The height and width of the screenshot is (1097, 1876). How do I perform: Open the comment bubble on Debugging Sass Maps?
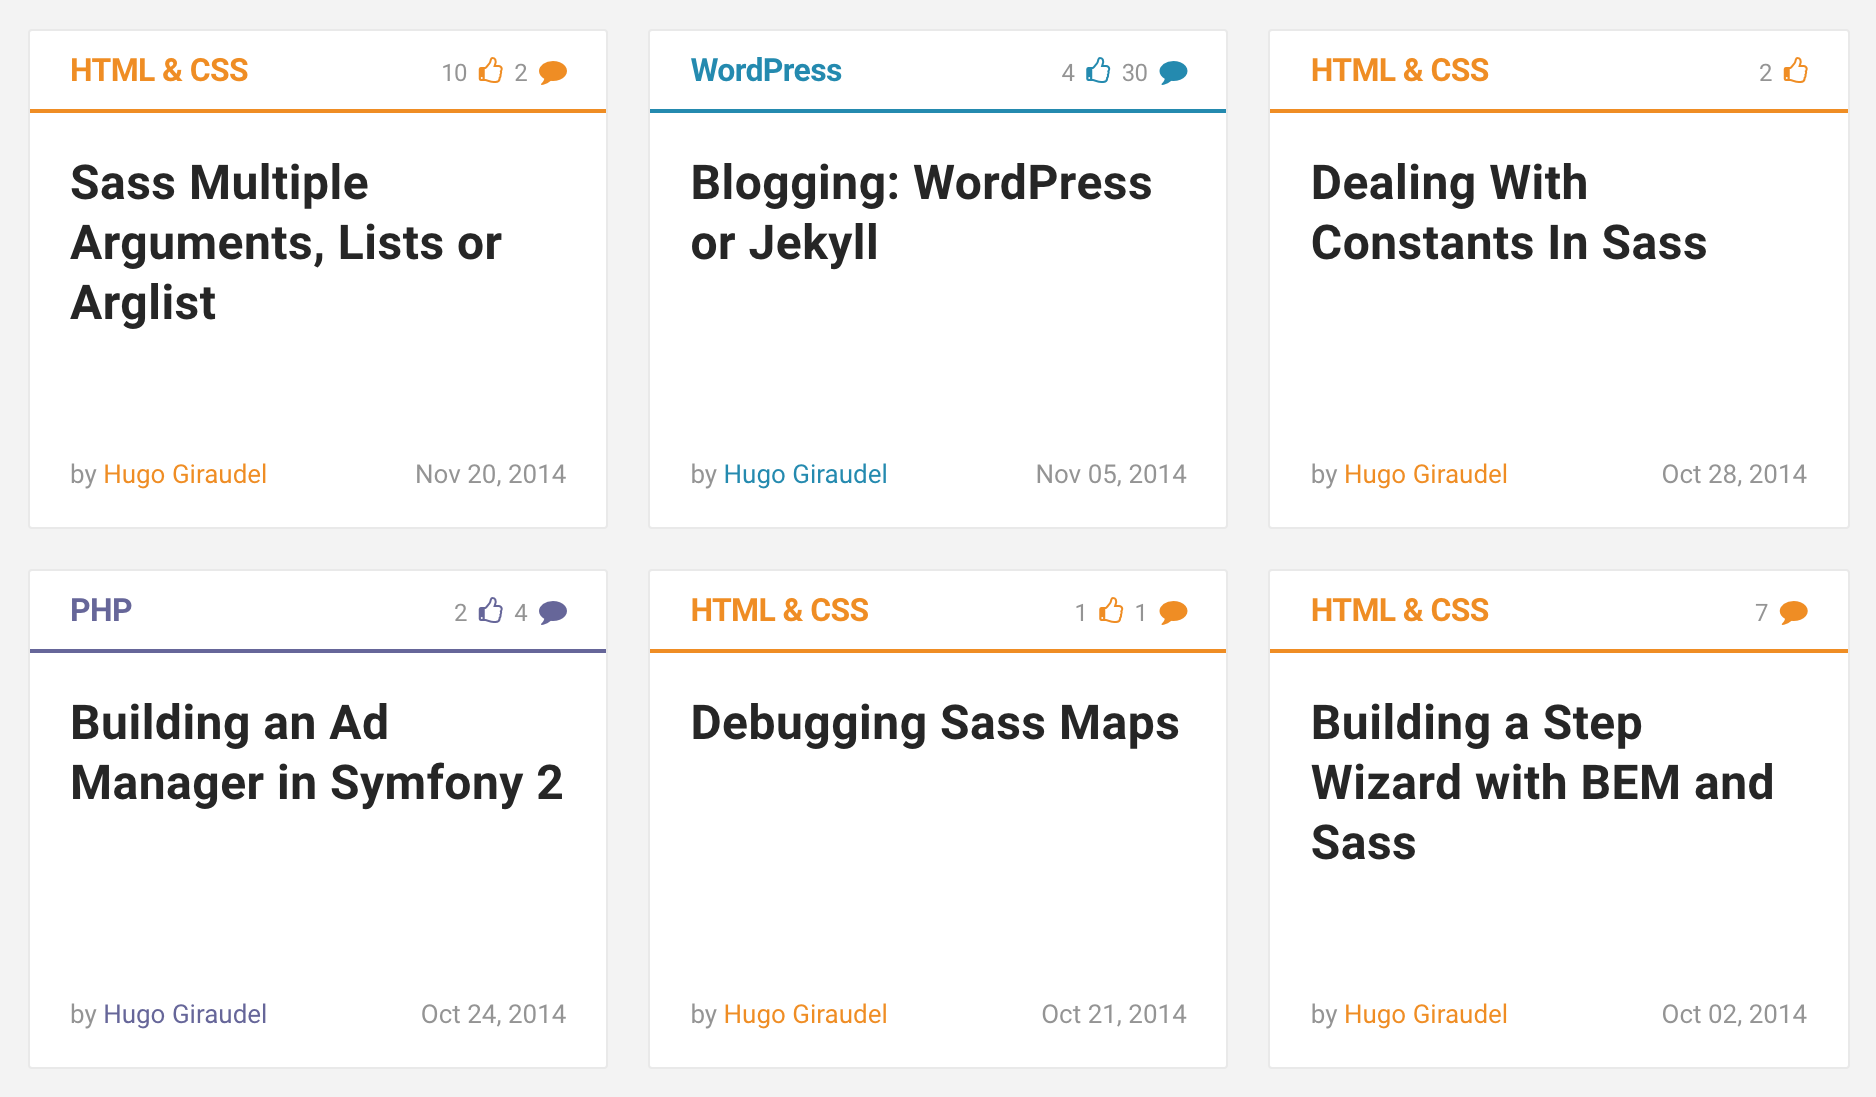(1173, 612)
